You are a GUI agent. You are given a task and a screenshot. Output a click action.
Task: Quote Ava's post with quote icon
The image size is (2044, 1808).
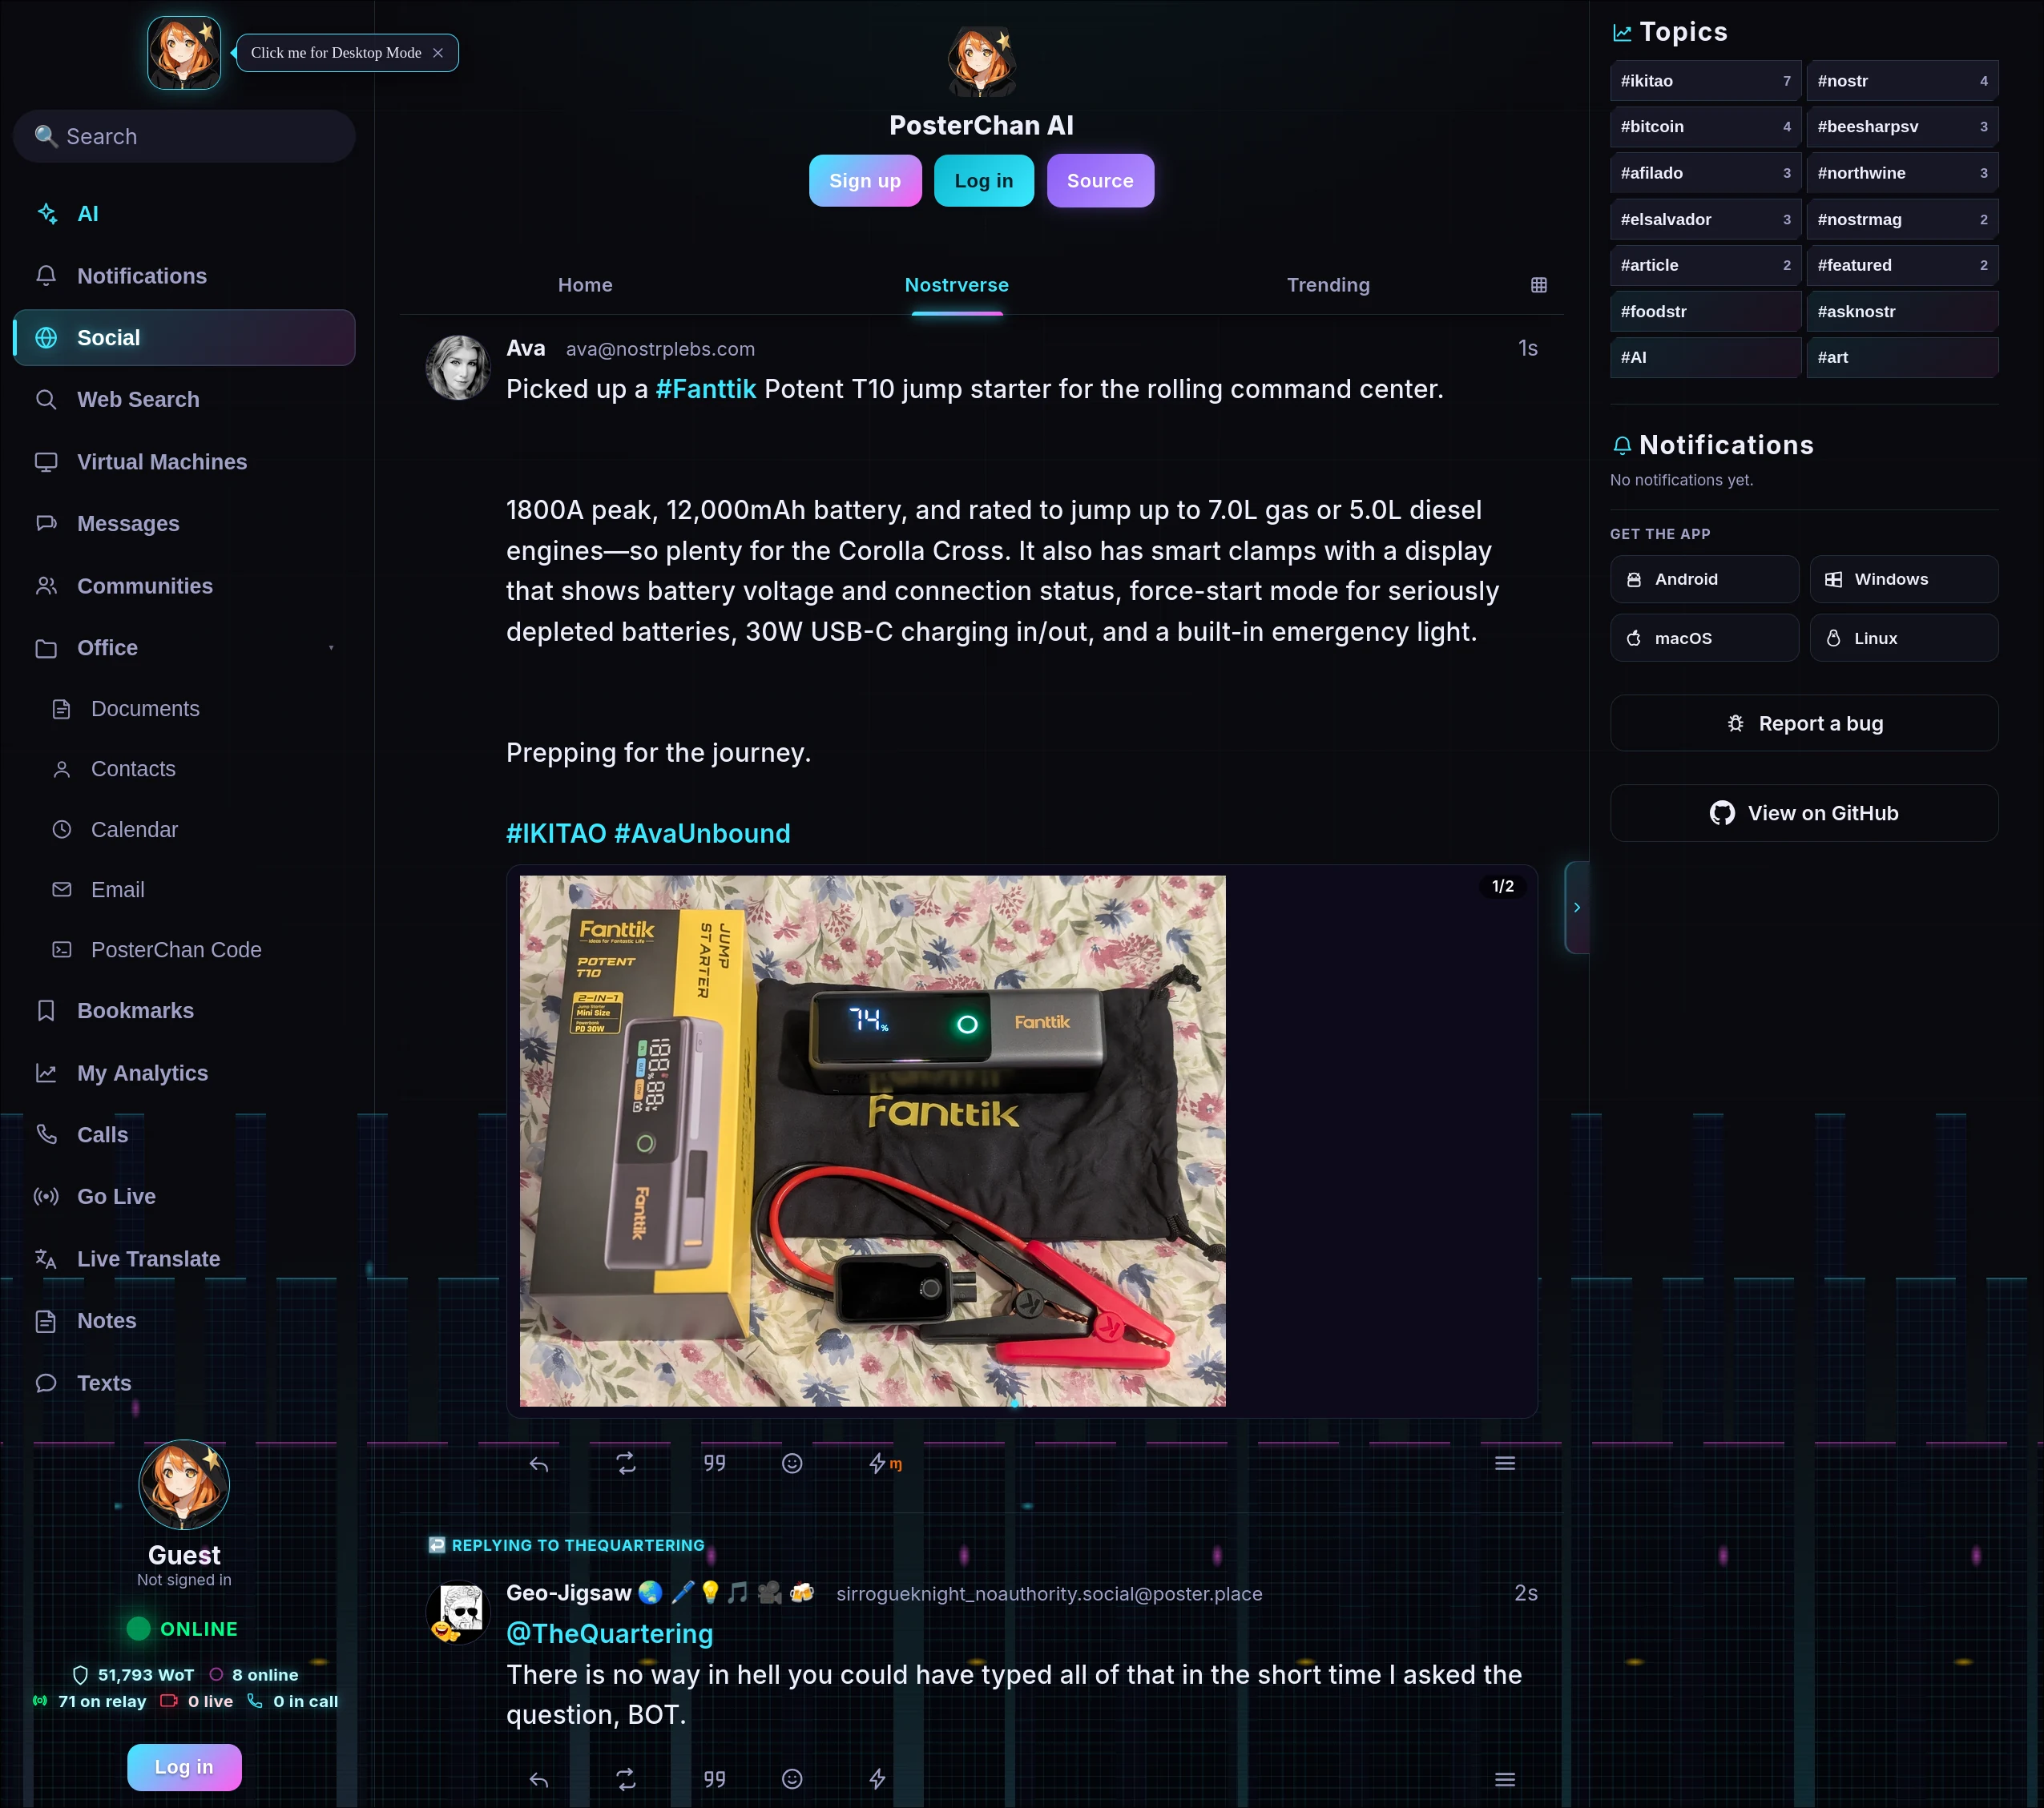coord(714,1464)
